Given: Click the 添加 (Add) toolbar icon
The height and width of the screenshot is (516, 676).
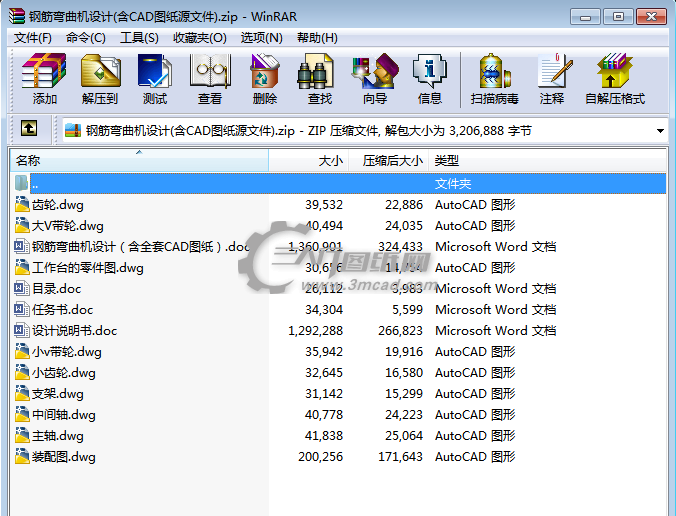Looking at the screenshot, I should [44, 79].
